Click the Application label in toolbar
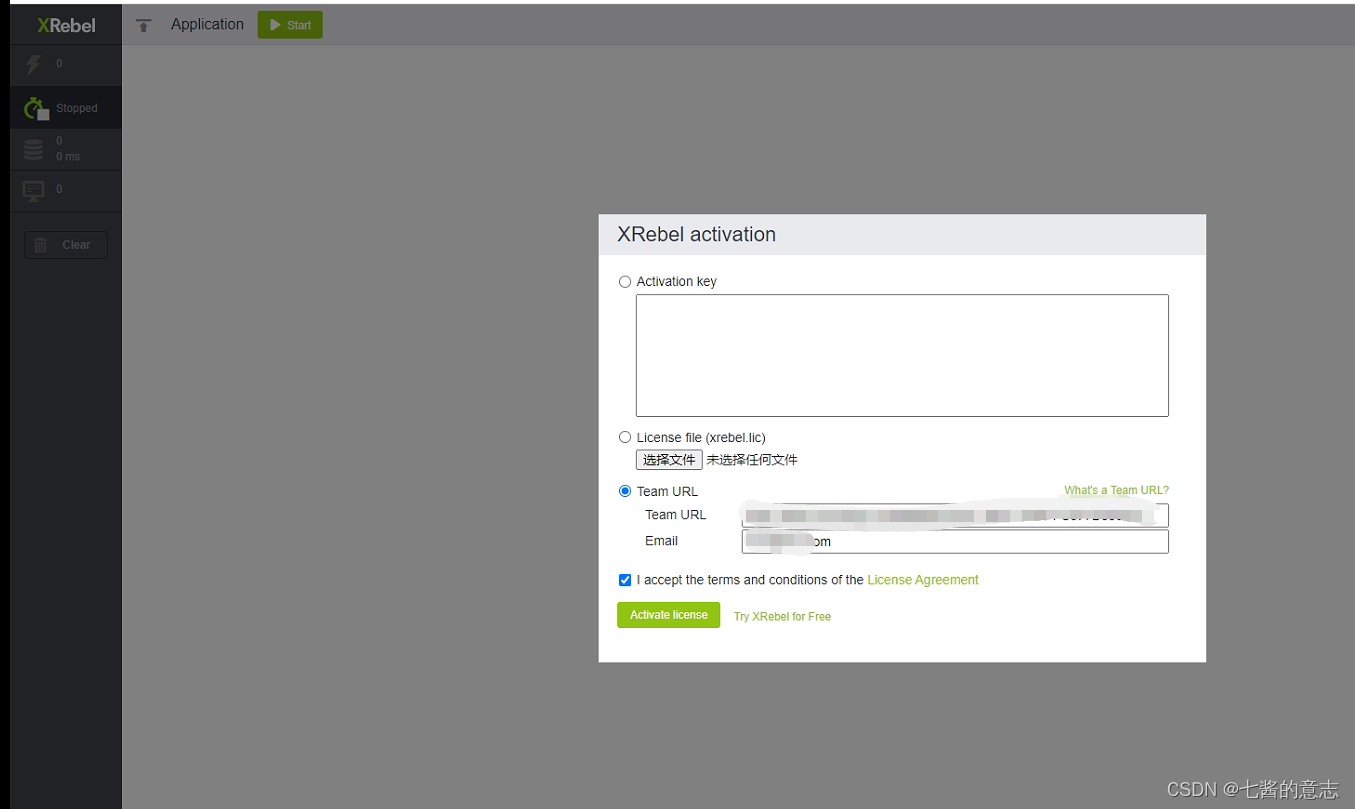Image resolution: width=1355 pixels, height=809 pixels. coord(207,24)
